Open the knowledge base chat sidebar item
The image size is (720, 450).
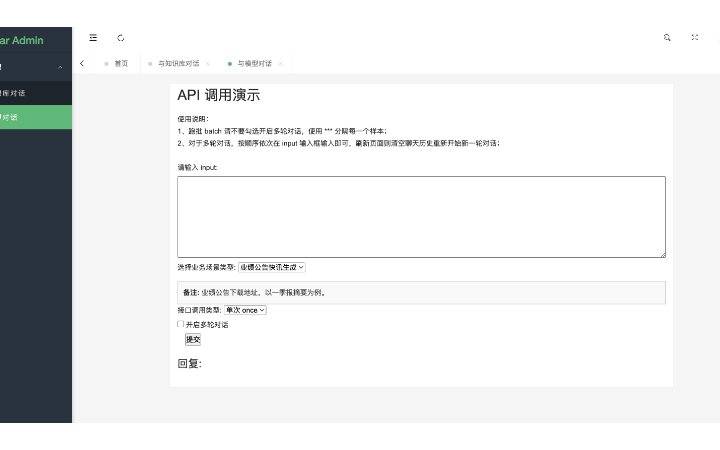(x=36, y=93)
